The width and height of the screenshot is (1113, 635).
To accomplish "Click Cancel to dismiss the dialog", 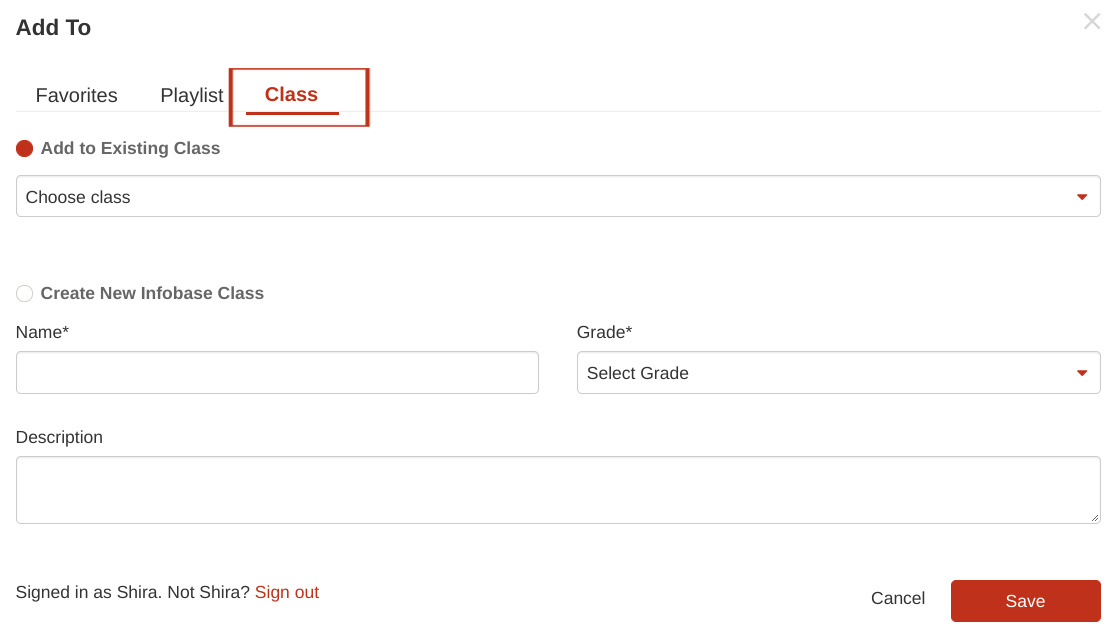I will (x=898, y=598).
